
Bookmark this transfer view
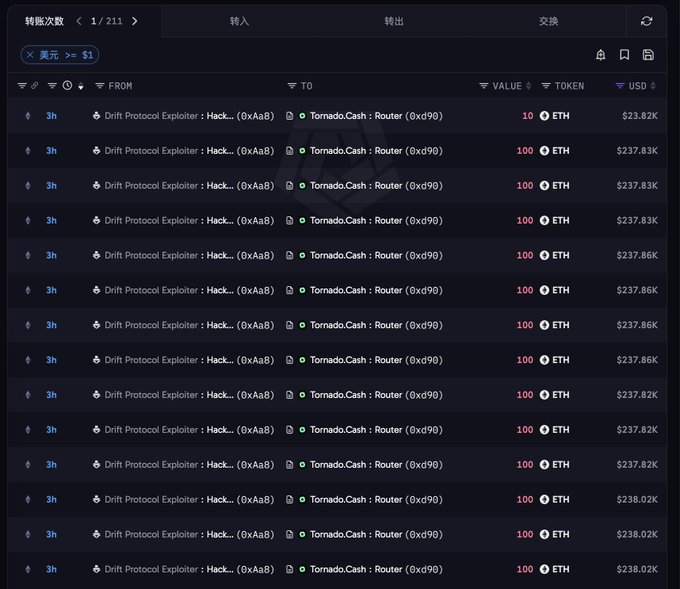pyautogui.click(x=624, y=55)
